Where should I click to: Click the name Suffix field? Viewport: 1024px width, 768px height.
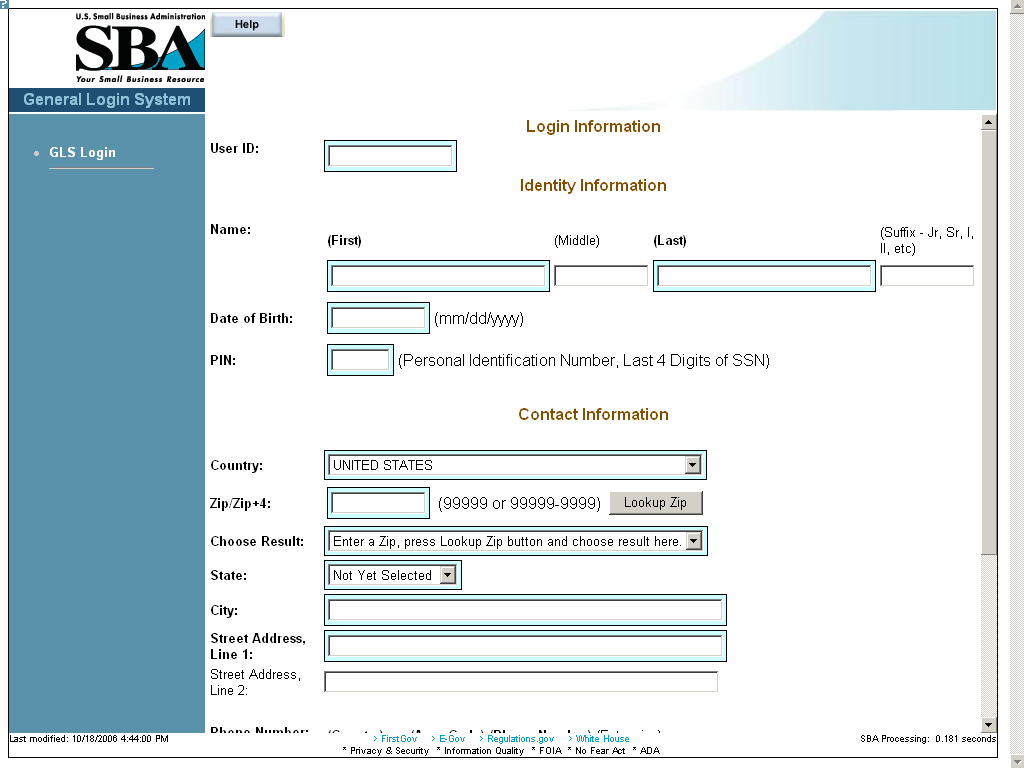coord(927,276)
